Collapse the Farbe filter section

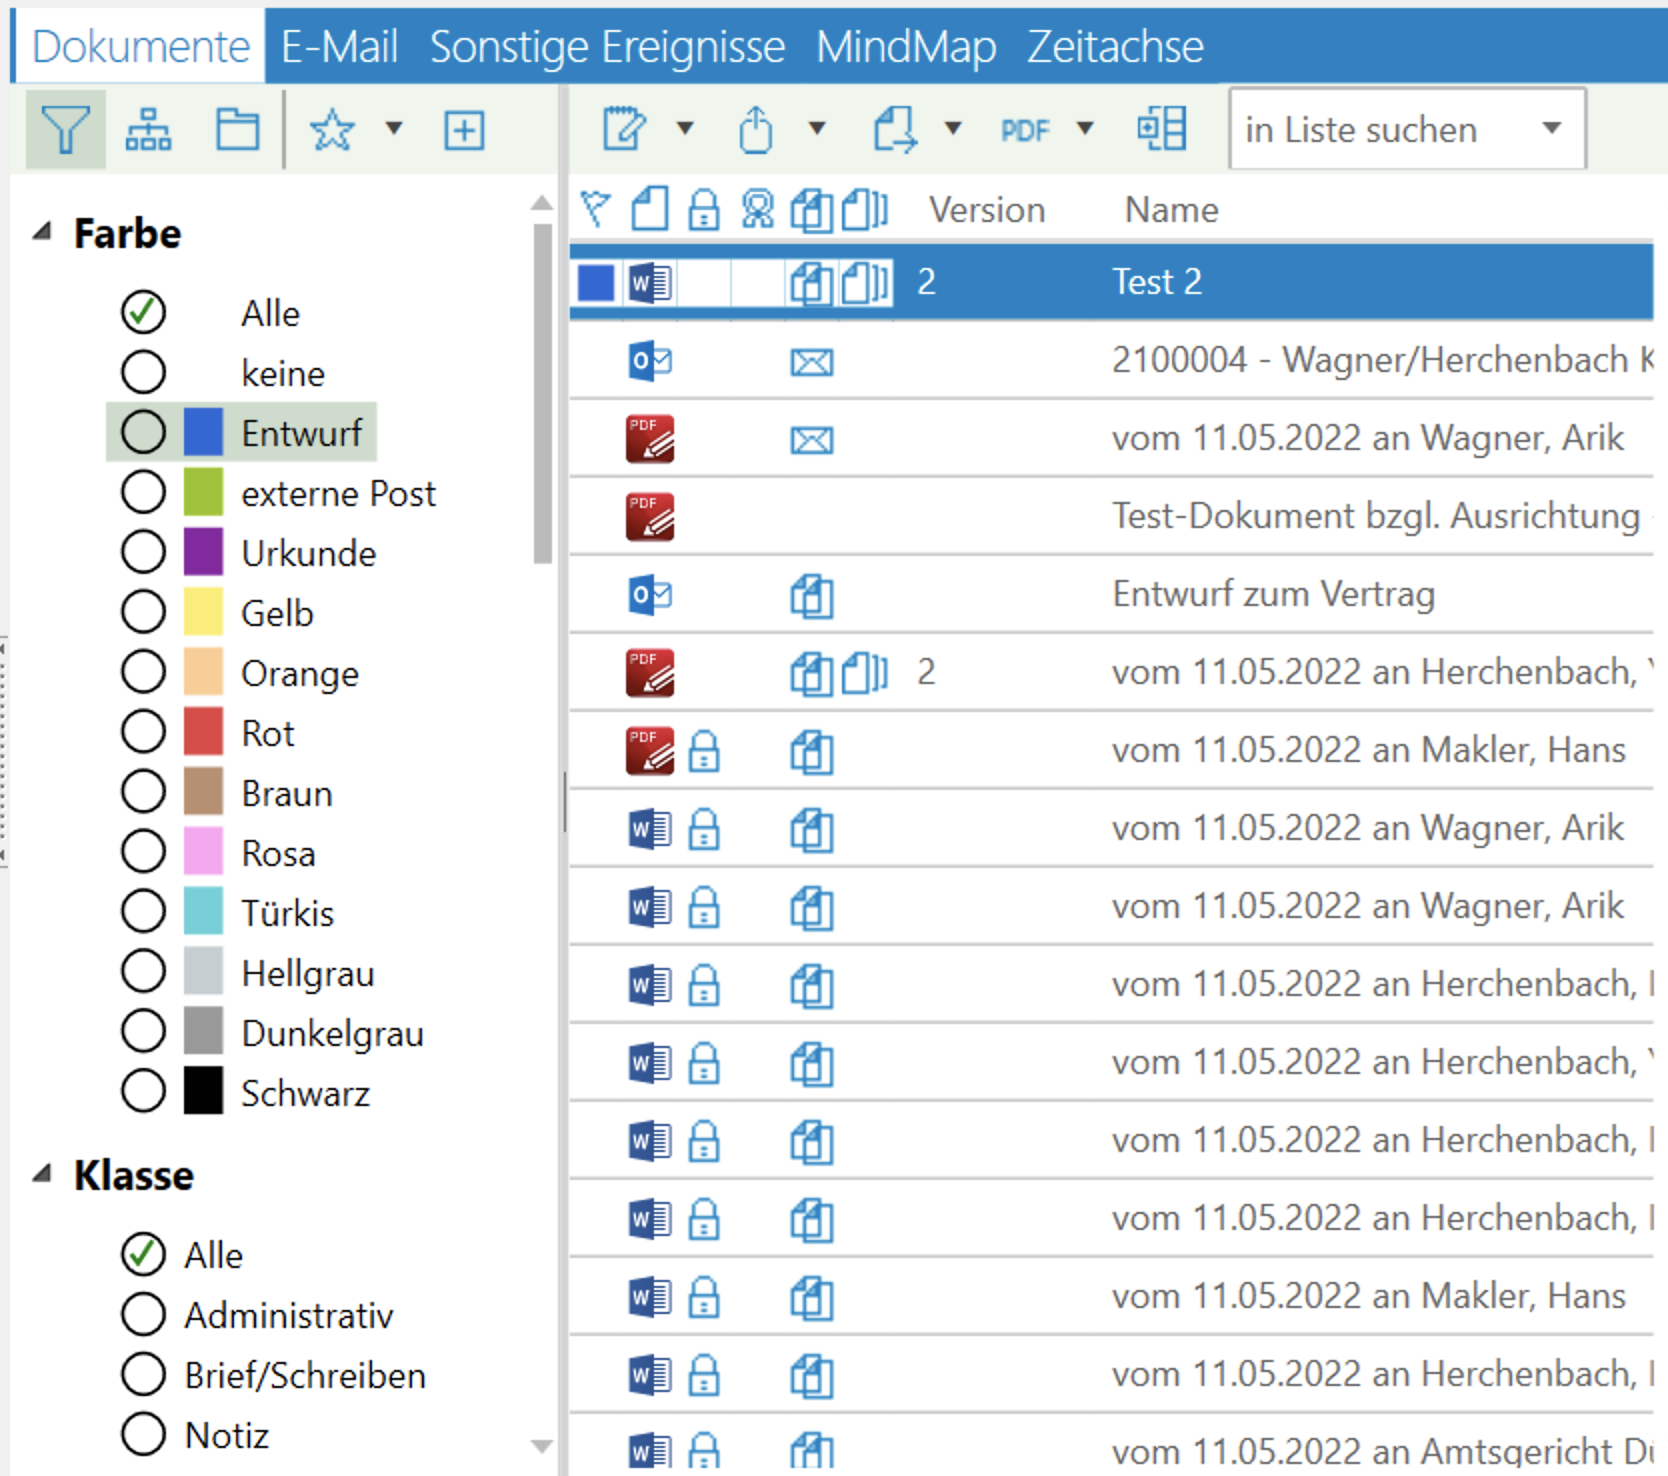pos(42,233)
